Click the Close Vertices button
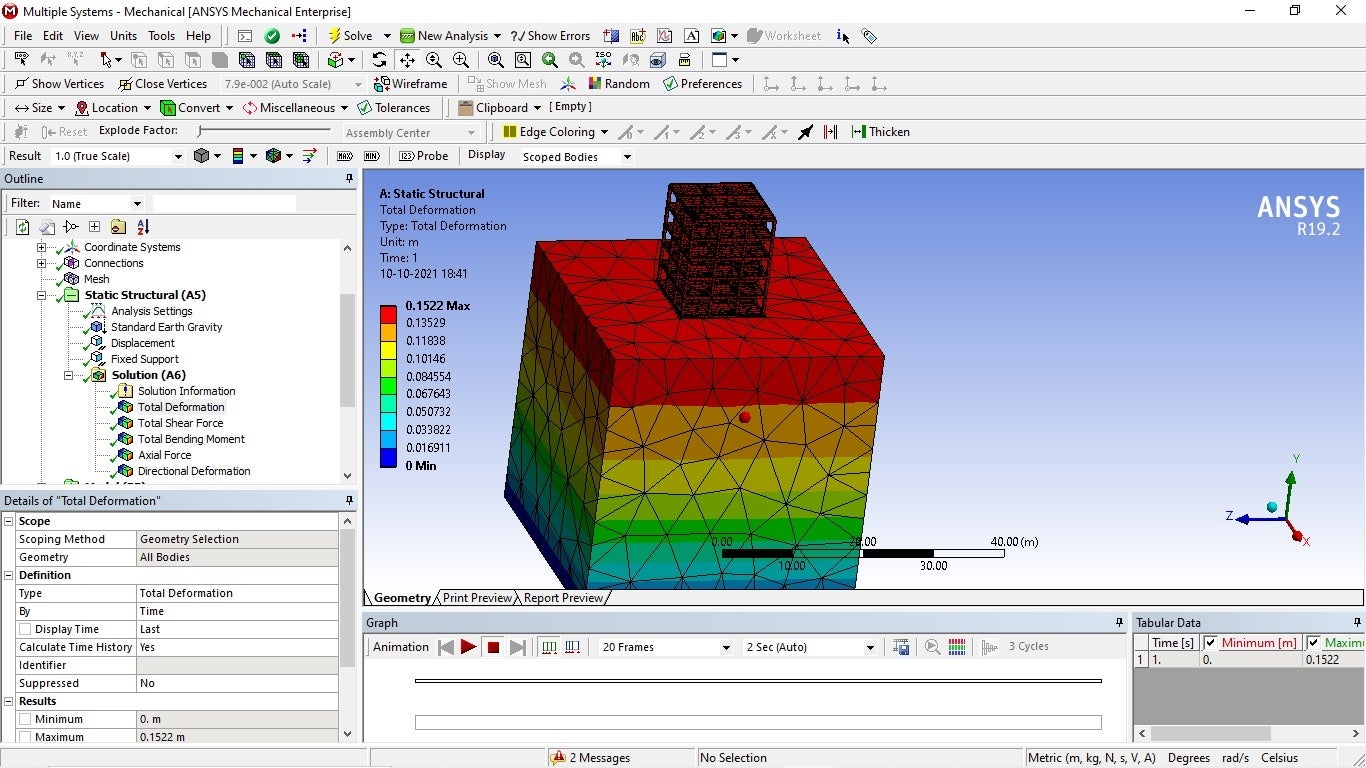 click(163, 84)
